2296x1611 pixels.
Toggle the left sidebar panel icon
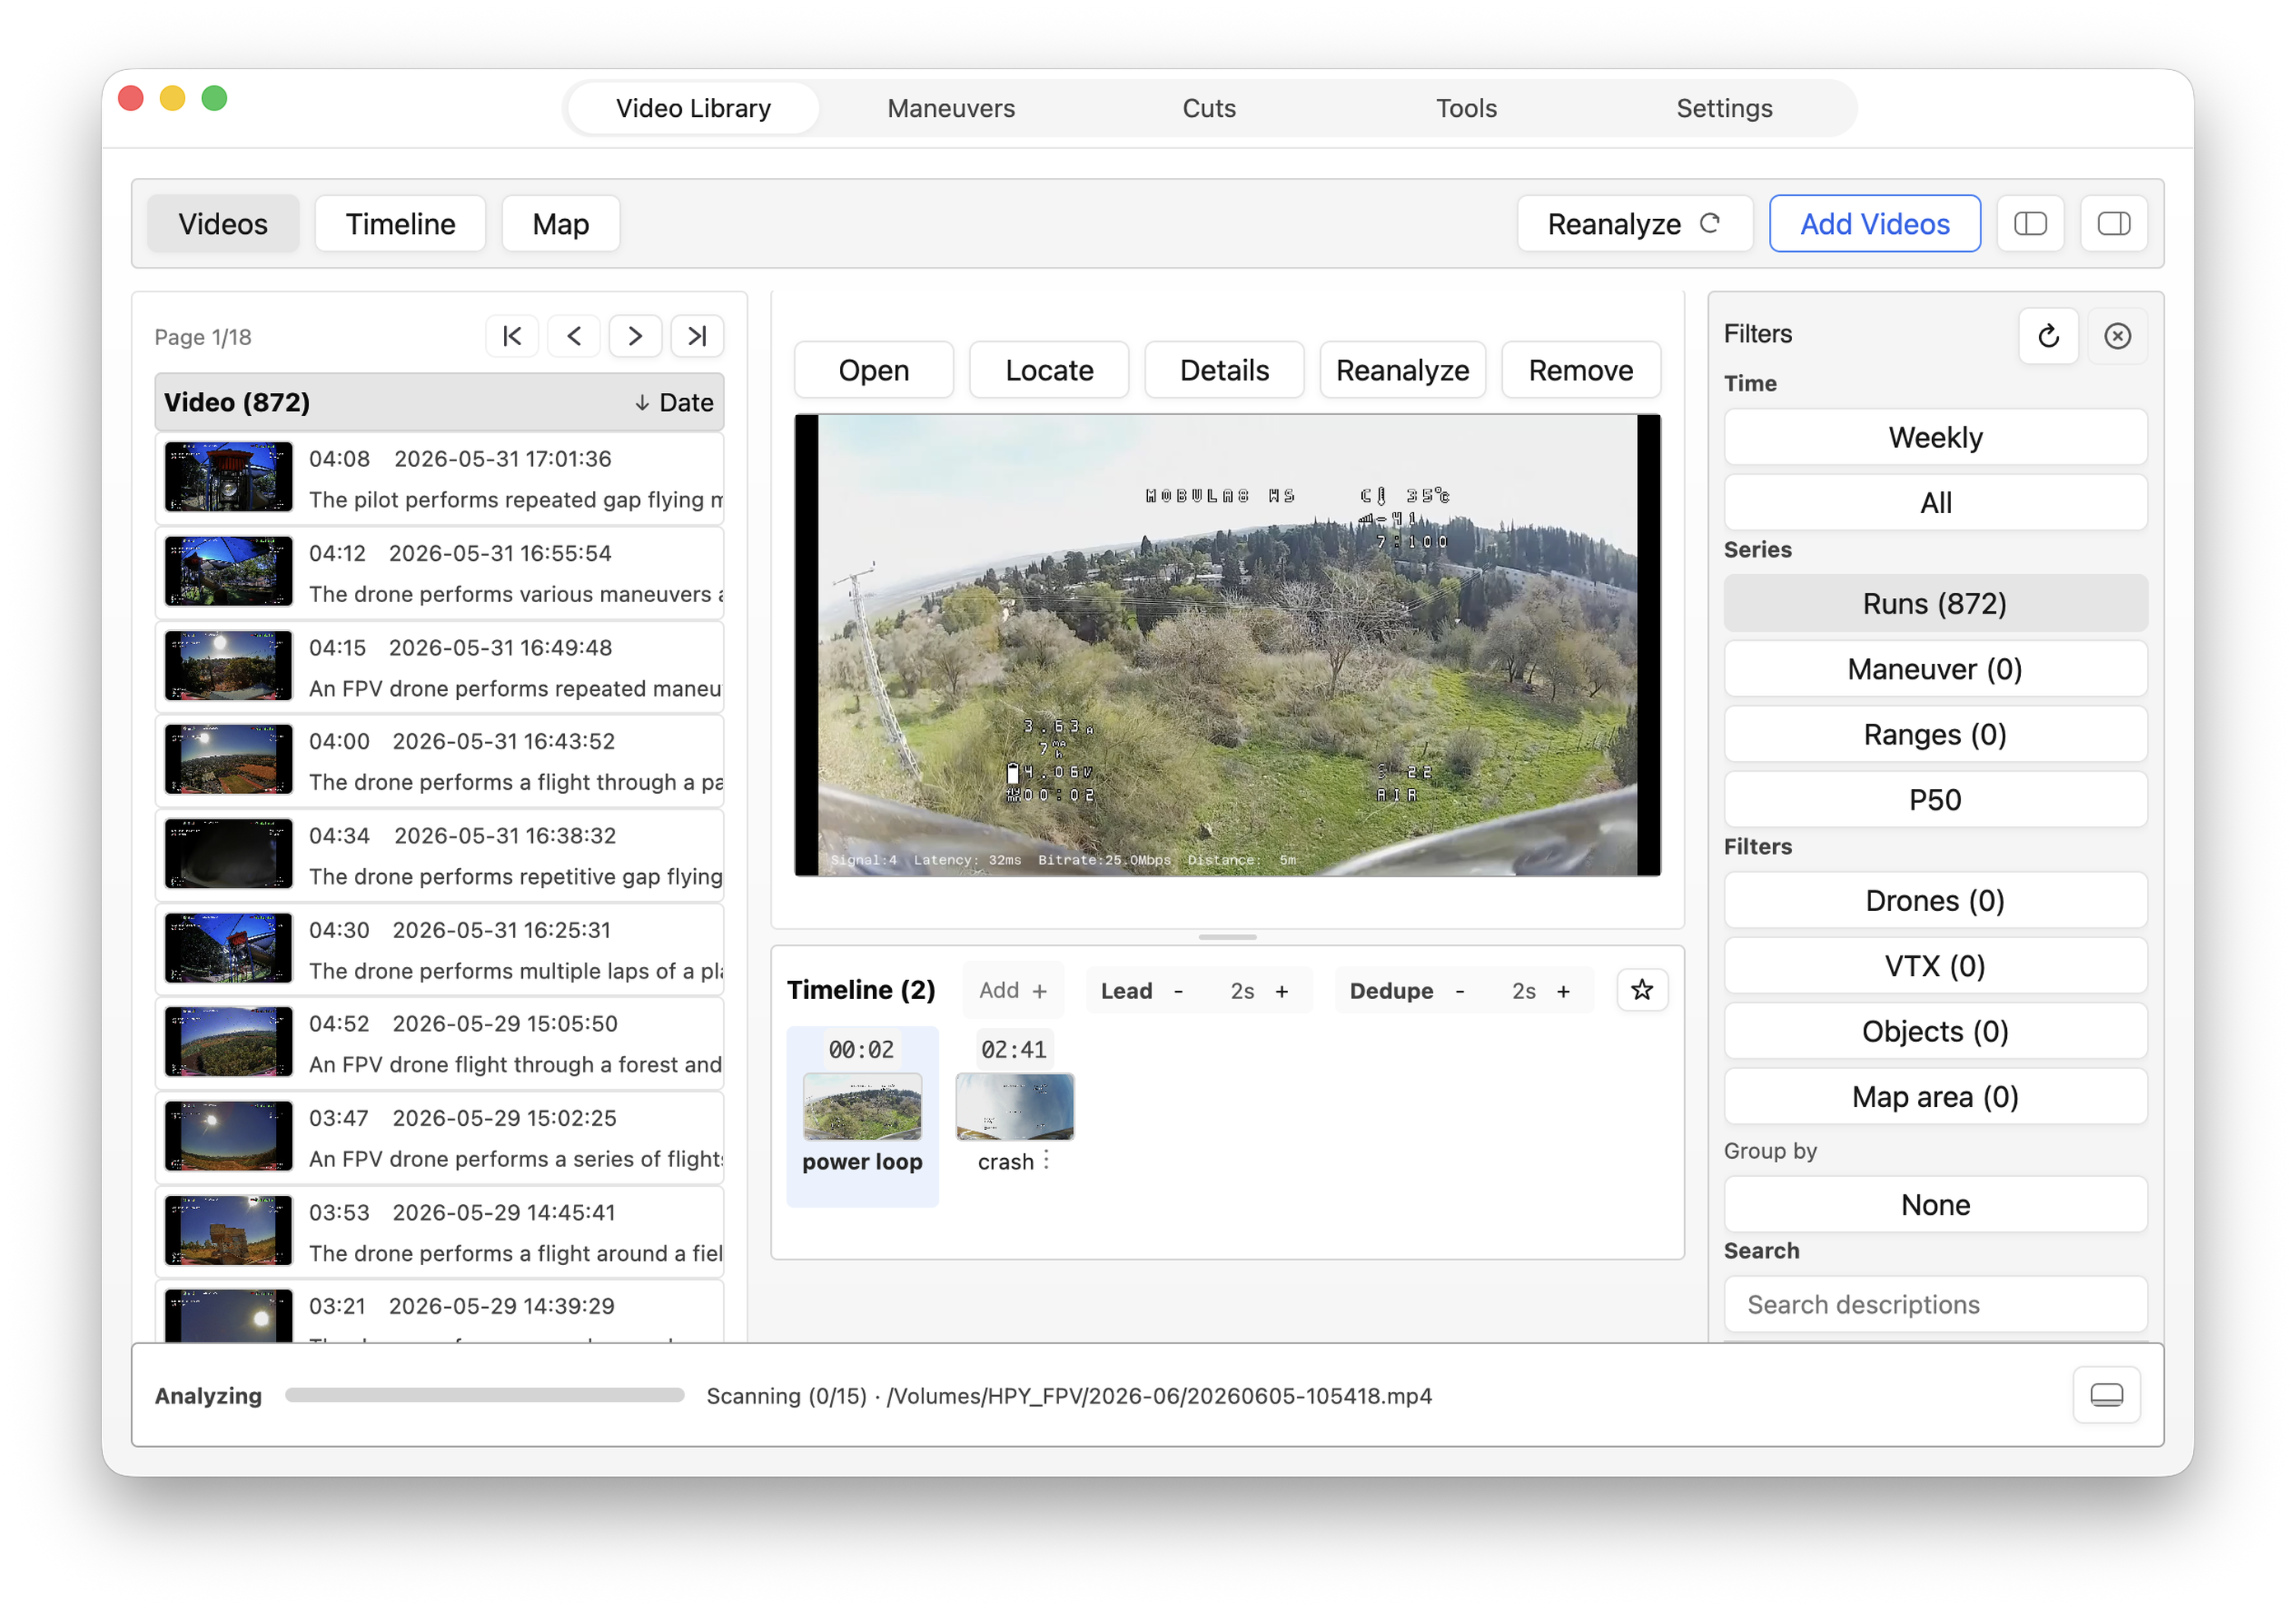pos(2030,223)
